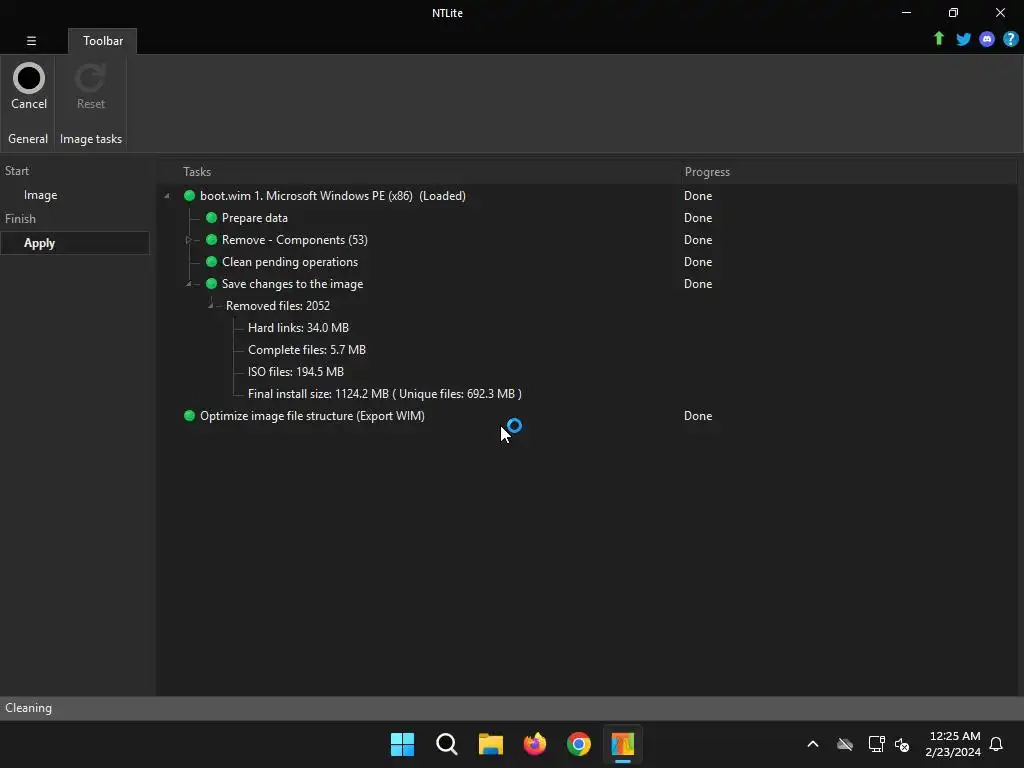Collapse the boot.wim tree node
Viewport: 1024px width, 768px height.
coord(167,195)
